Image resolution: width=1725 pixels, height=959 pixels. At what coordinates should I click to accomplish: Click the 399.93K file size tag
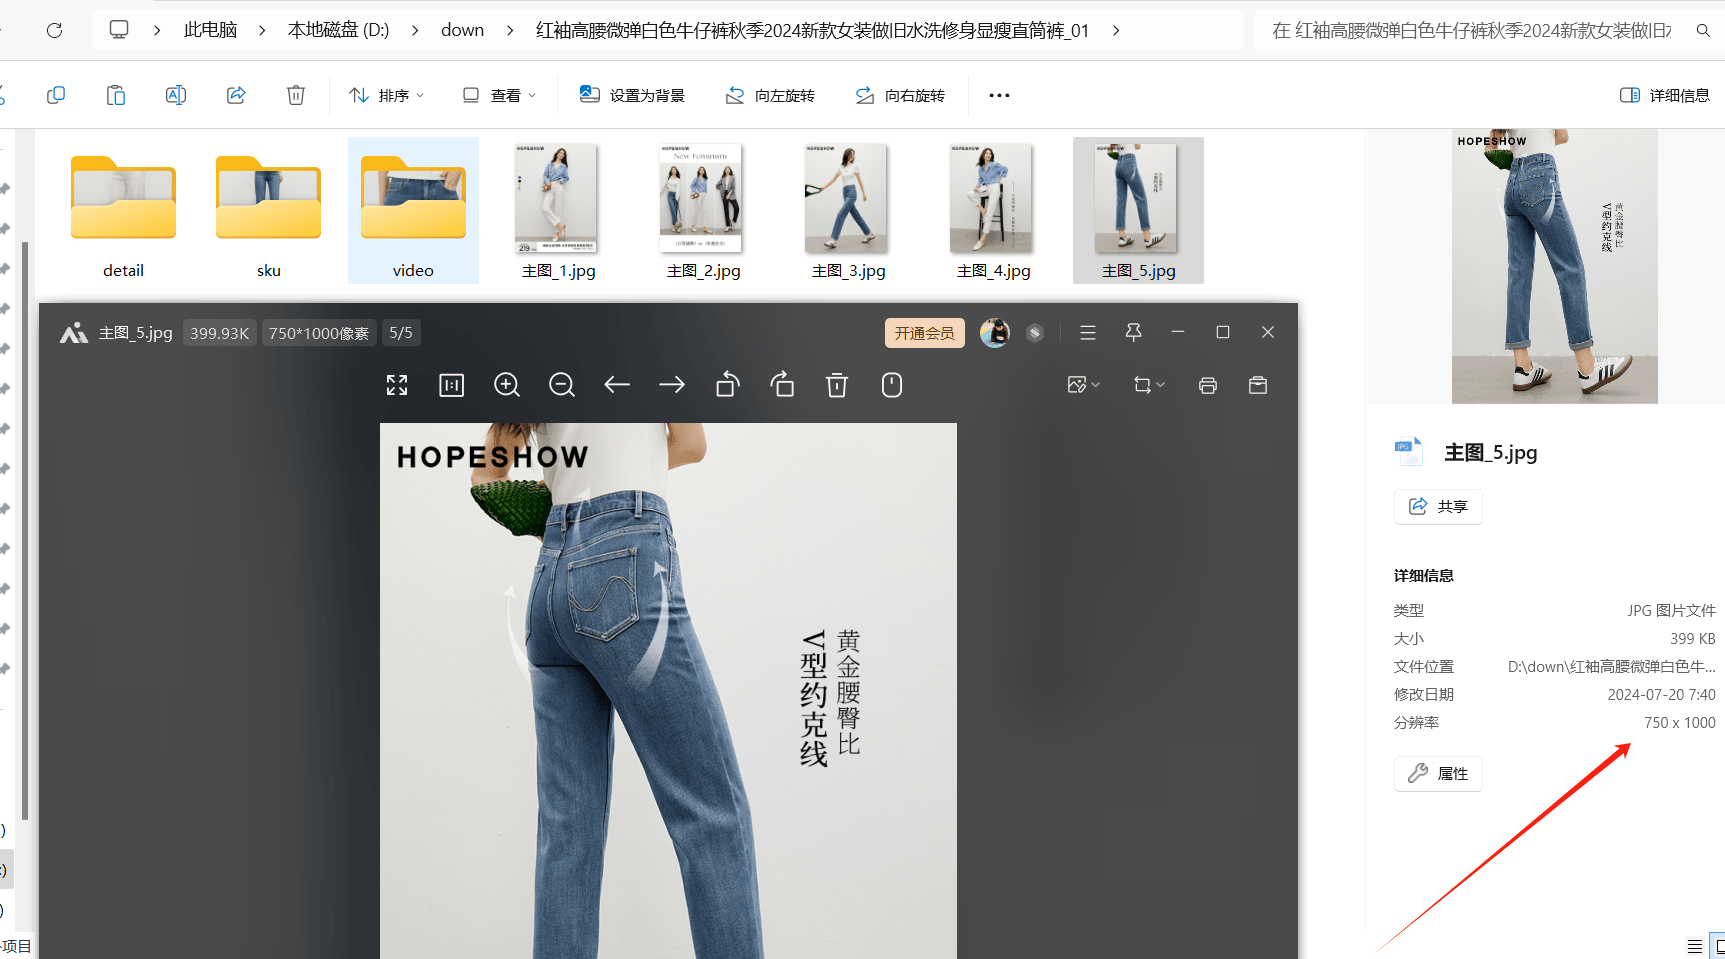tap(219, 333)
